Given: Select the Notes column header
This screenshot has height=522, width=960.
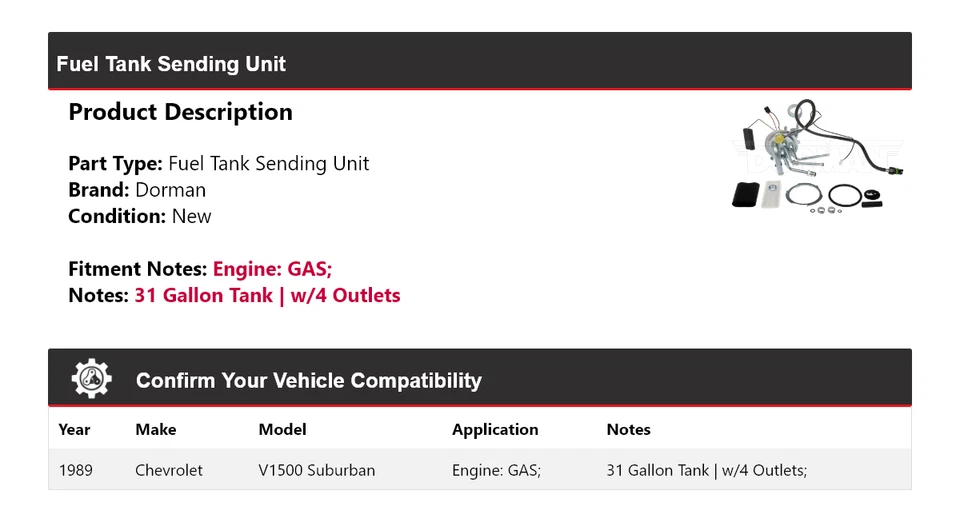Looking at the screenshot, I should (x=628, y=430).
